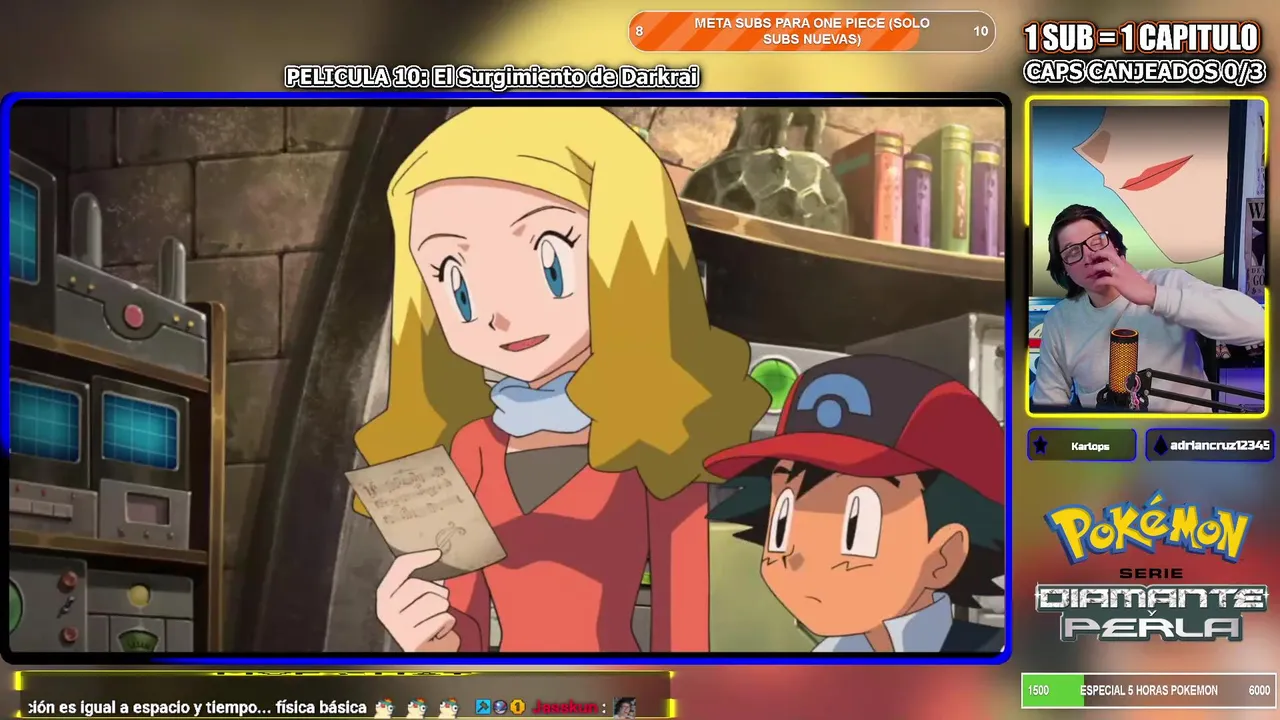
Task: Click the streamer webcam feed
Action: coord(1147,257)
